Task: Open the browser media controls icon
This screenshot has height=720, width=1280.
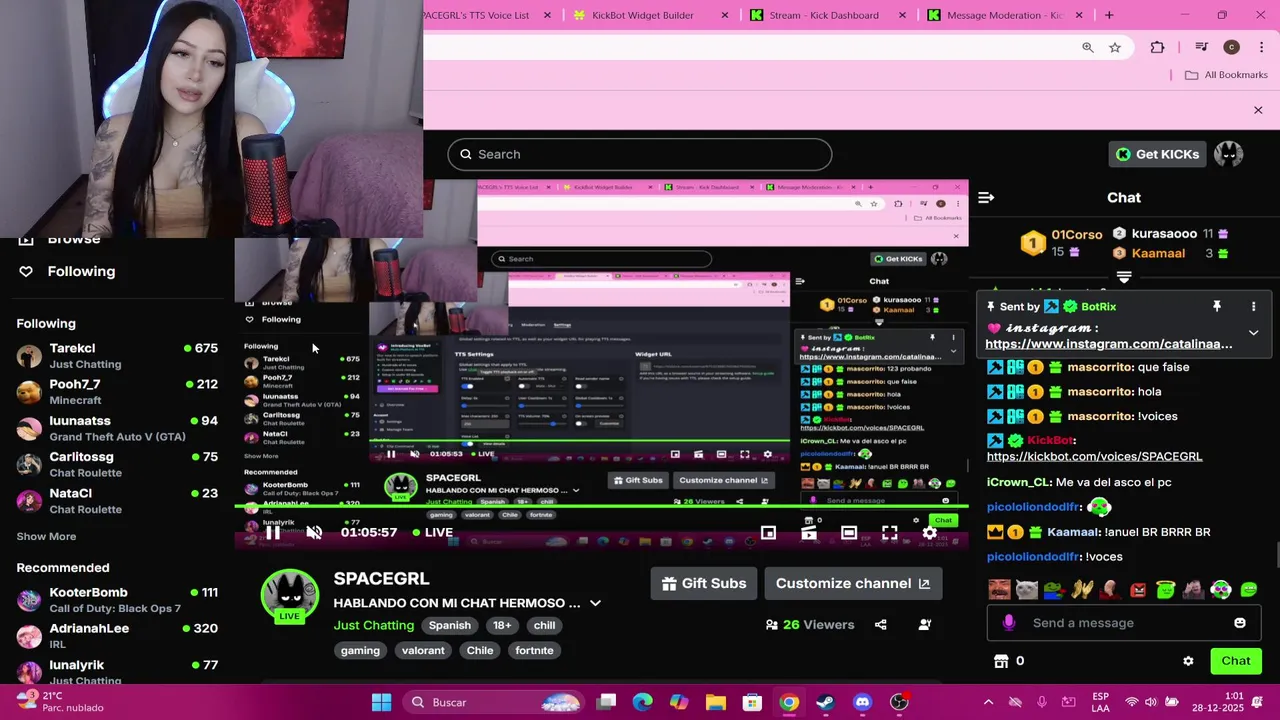Action: [1201, 47]
